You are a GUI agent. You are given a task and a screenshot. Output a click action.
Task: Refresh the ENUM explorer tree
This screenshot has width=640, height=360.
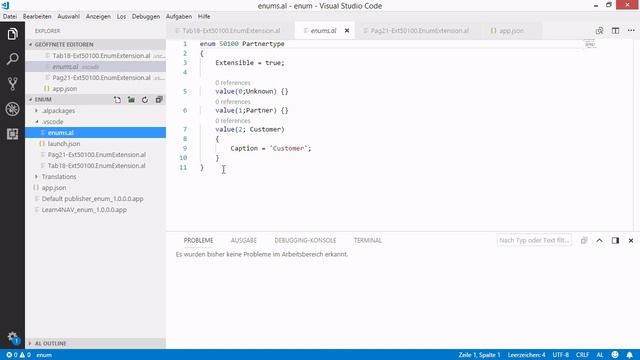145,100
